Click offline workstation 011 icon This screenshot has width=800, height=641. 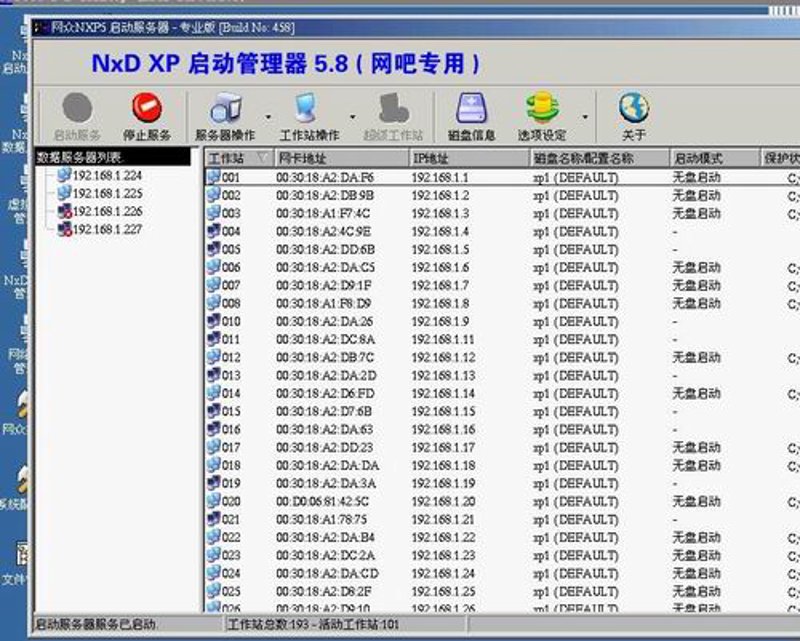[x=213, y=338]
